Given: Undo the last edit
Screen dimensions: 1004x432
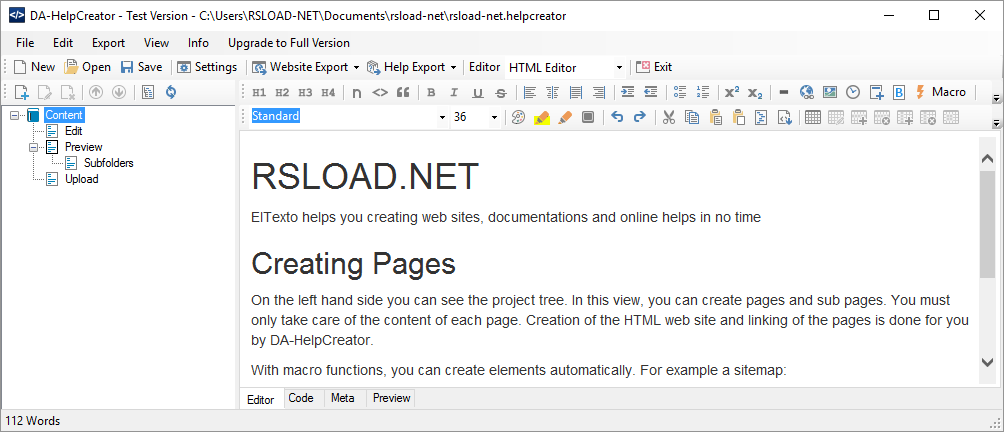Looking at the screenshot, I should (x=617, y=117).
